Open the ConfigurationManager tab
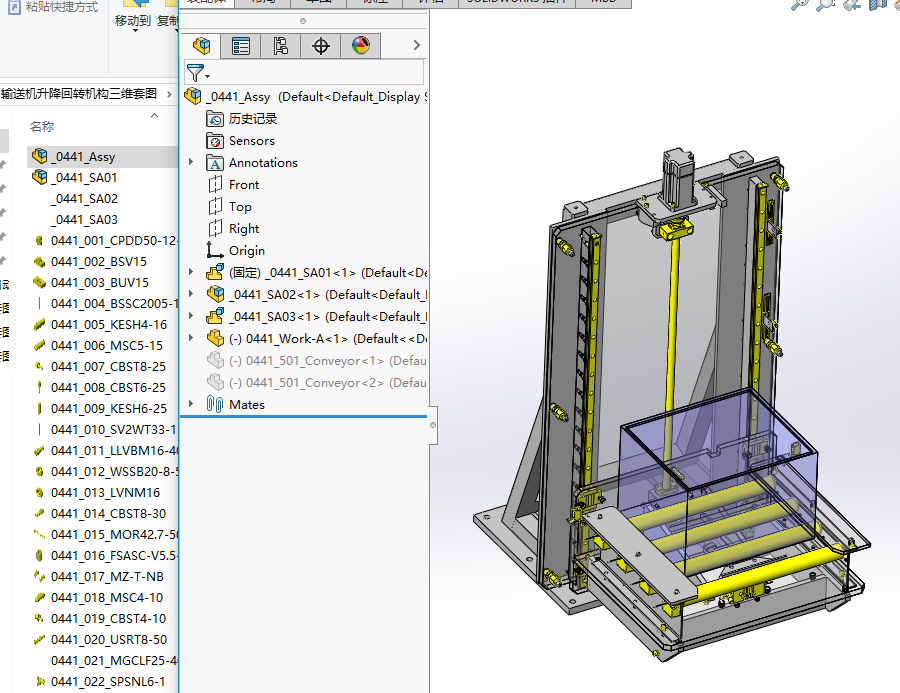Viewport: 900px width, 693px height. pos(281,46)
